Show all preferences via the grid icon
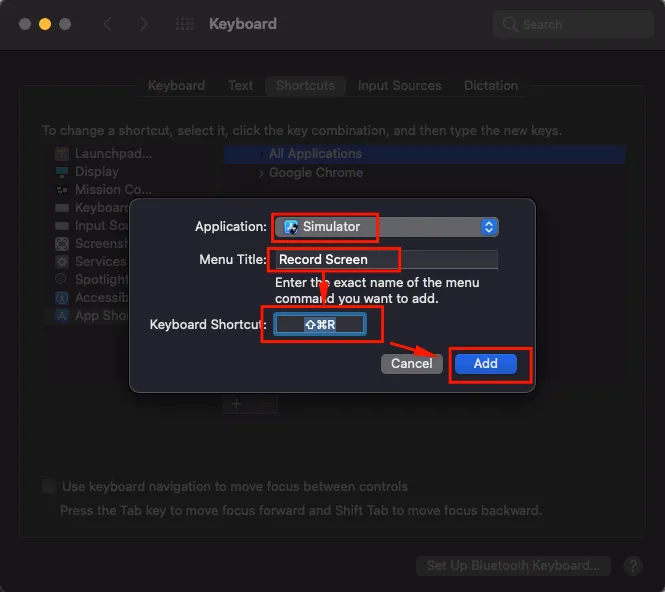Screen dimensions: 665x592 click(185, 24)
